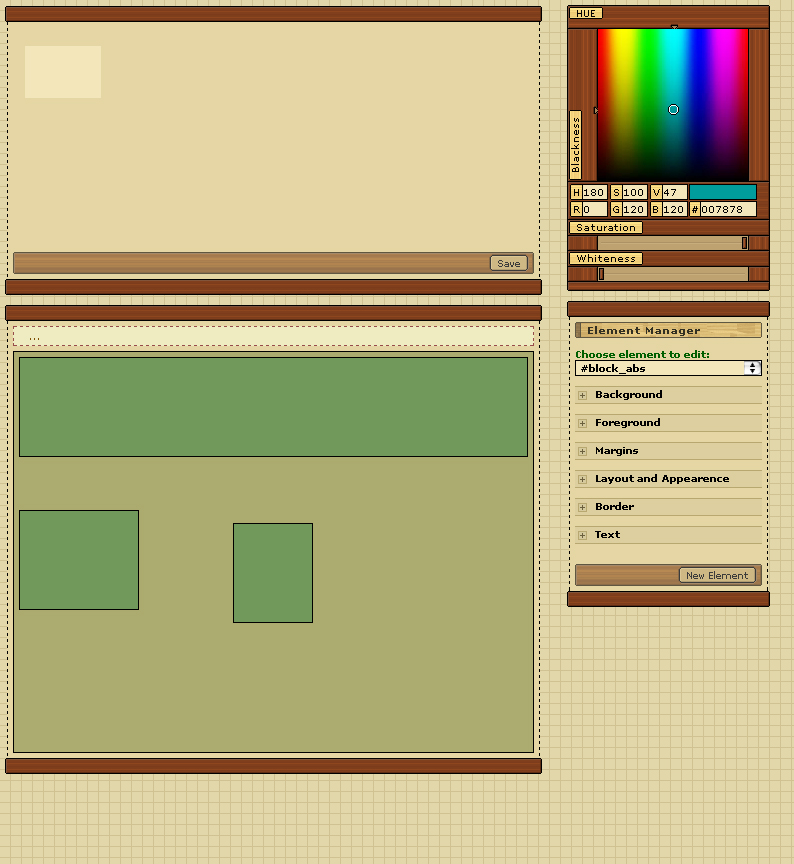Click the Saturation slider handle
This screenshot has height=864, width=794.
tap(744, 243)
